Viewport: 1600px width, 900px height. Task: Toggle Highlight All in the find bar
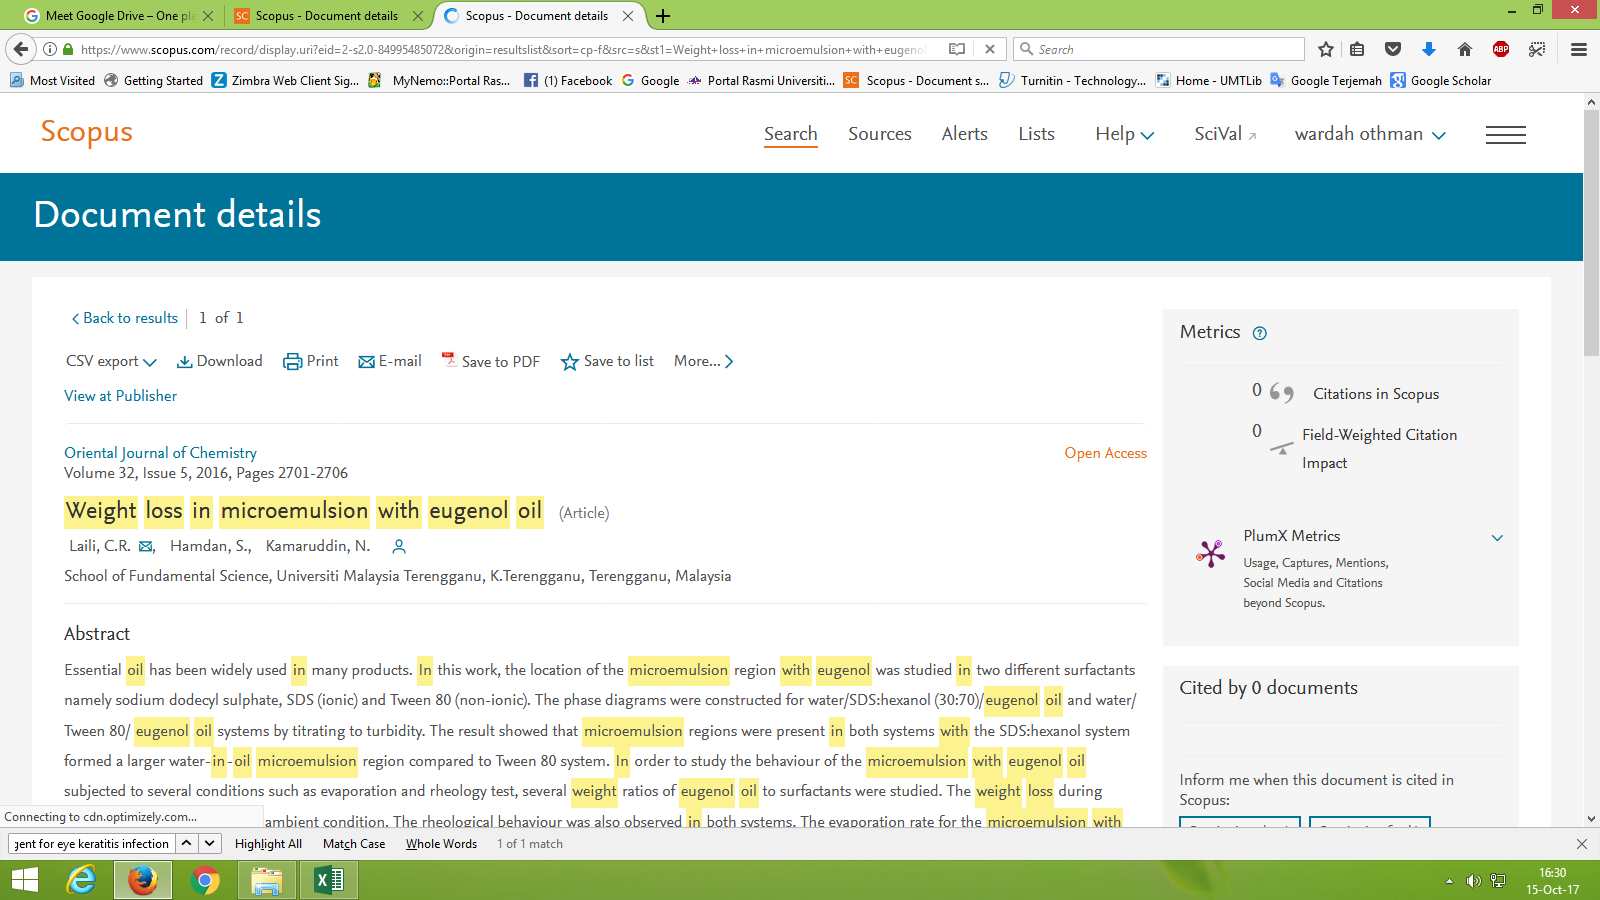[x=268, y=844]
